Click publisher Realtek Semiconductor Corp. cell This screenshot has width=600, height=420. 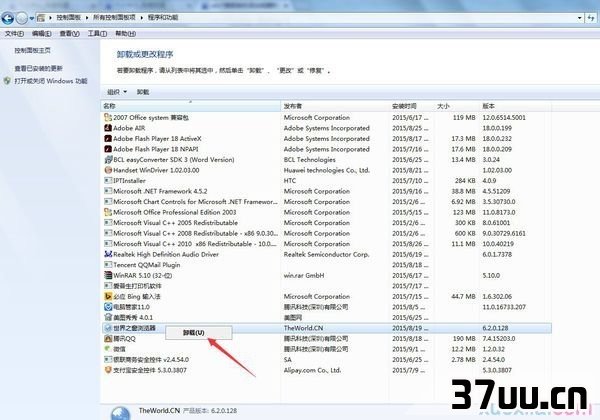click(326, 254)
